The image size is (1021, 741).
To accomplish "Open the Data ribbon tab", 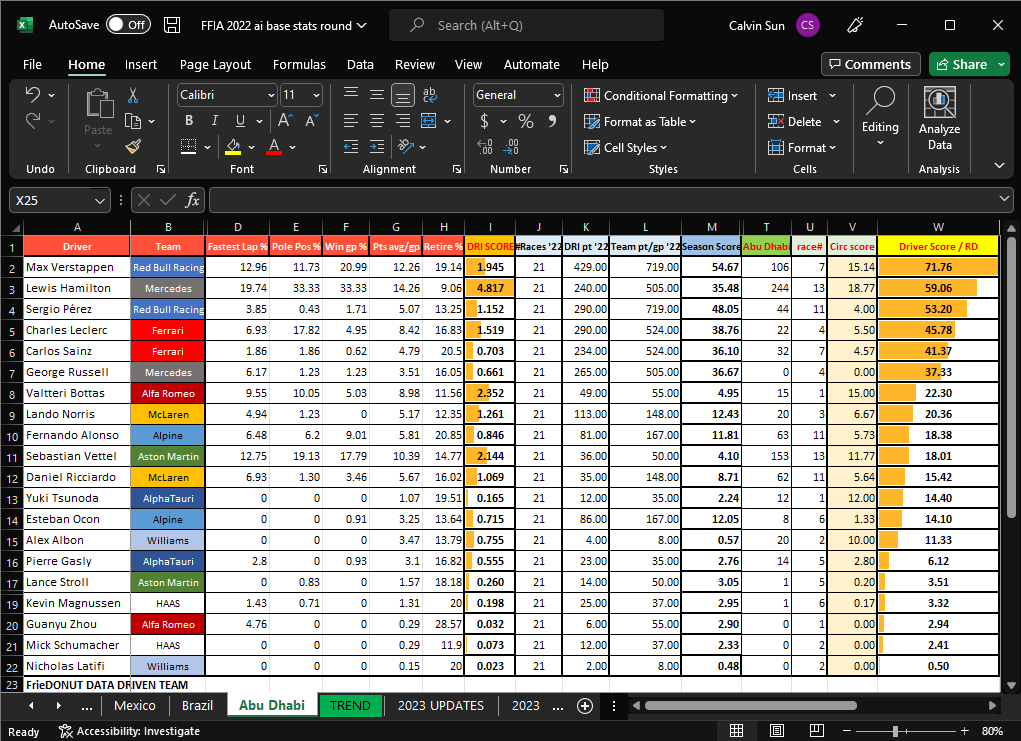I will pyautogui.click(x=360, y=64).
